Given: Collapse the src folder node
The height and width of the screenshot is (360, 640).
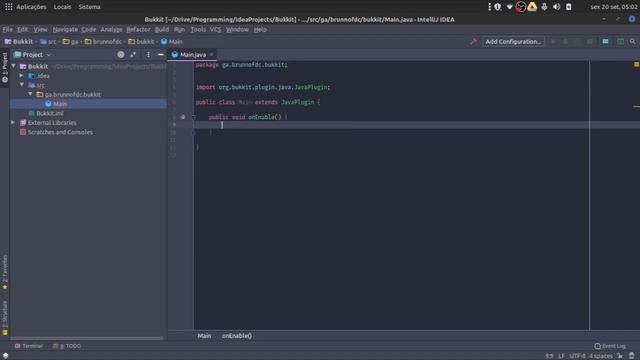Looking at the screenshot, I should tap(22, 85).
